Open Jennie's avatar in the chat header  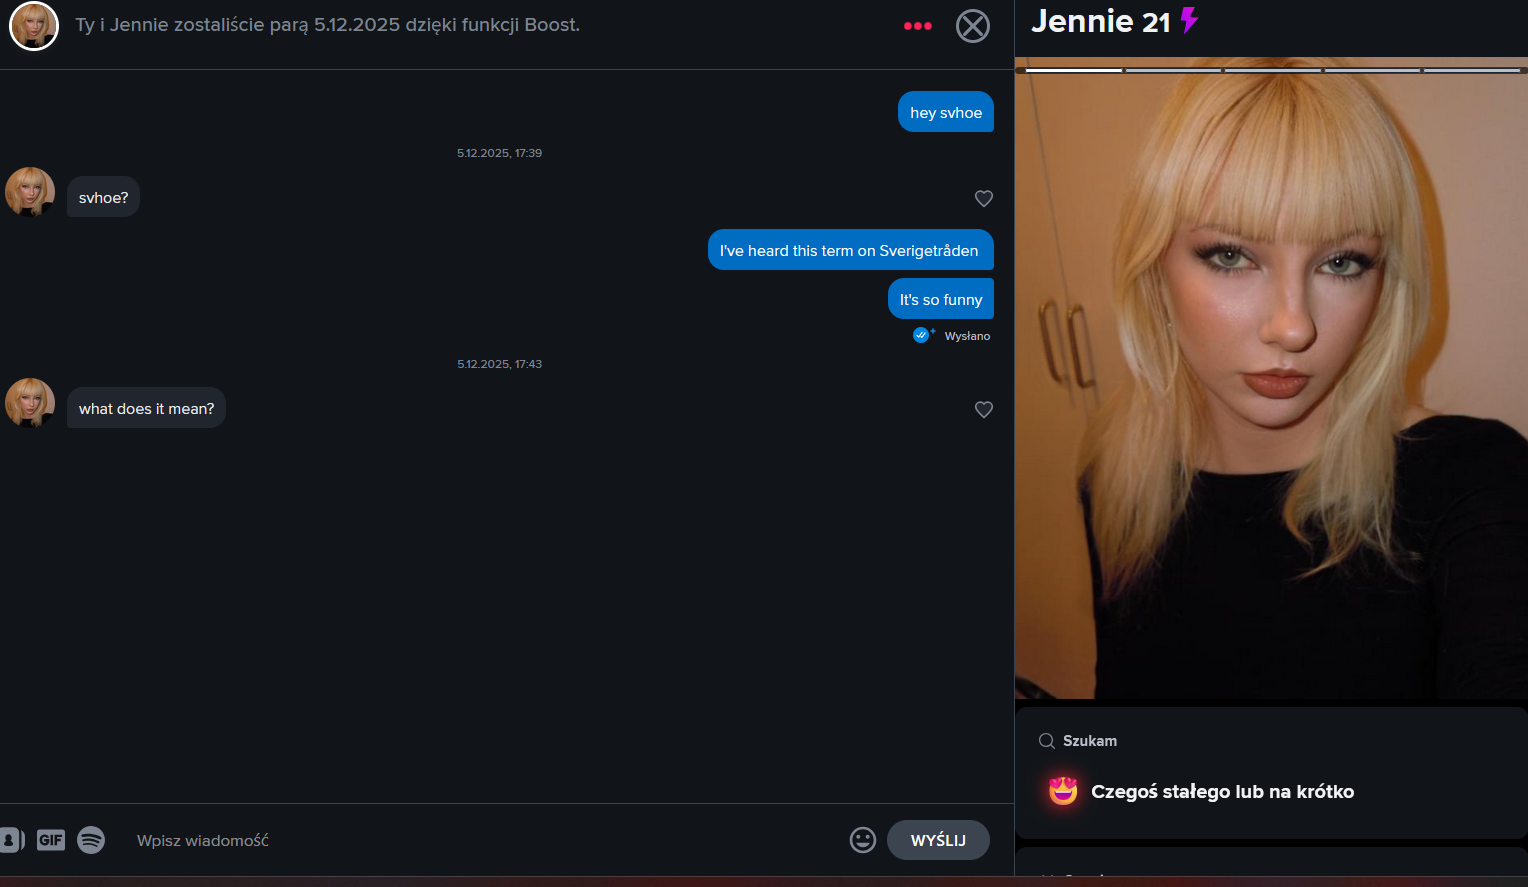[34, 26]
